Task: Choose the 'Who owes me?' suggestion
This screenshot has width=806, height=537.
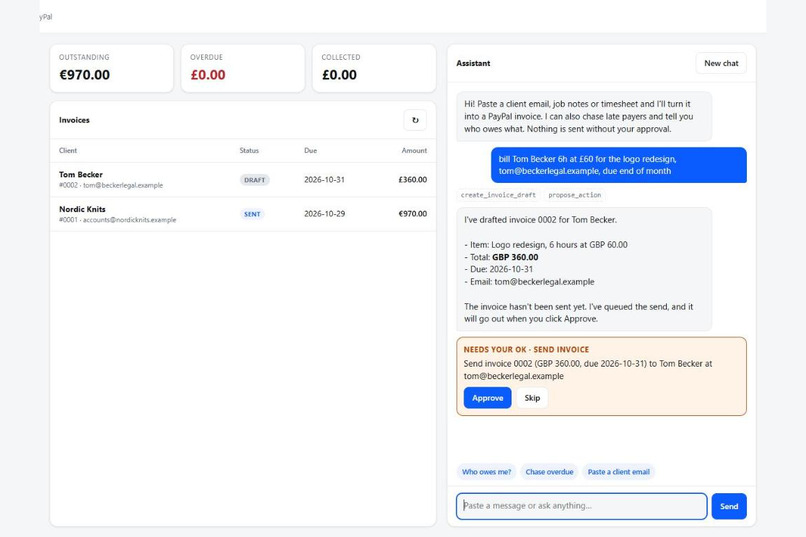Action: (486, 472)
